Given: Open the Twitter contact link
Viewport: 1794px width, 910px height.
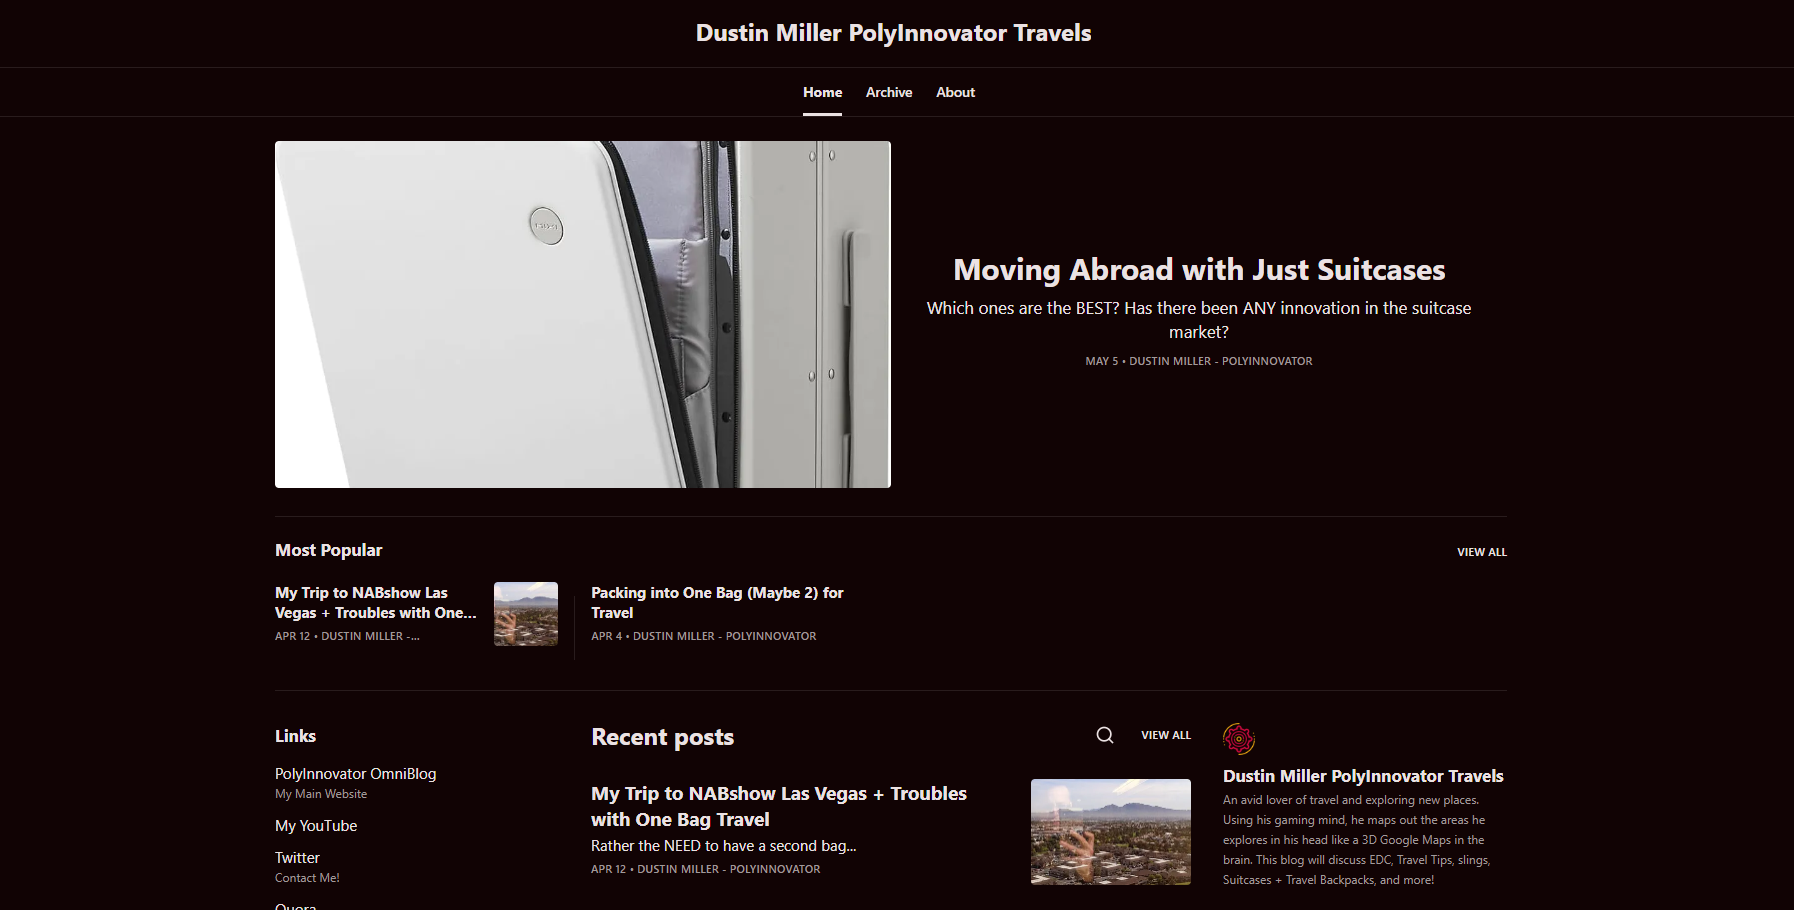Looking at the screenshot, I should [x=297, y=857].
